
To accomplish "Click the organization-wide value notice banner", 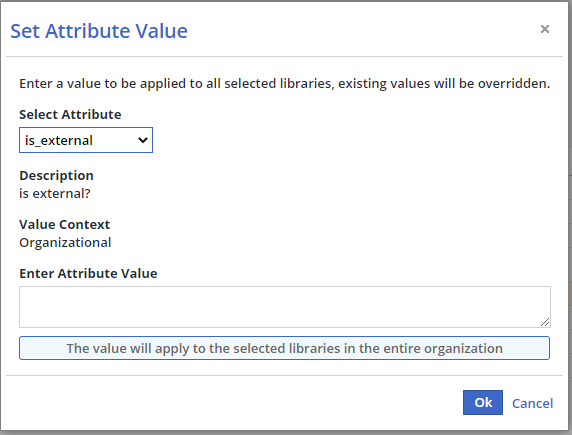I will click(285, 348).
